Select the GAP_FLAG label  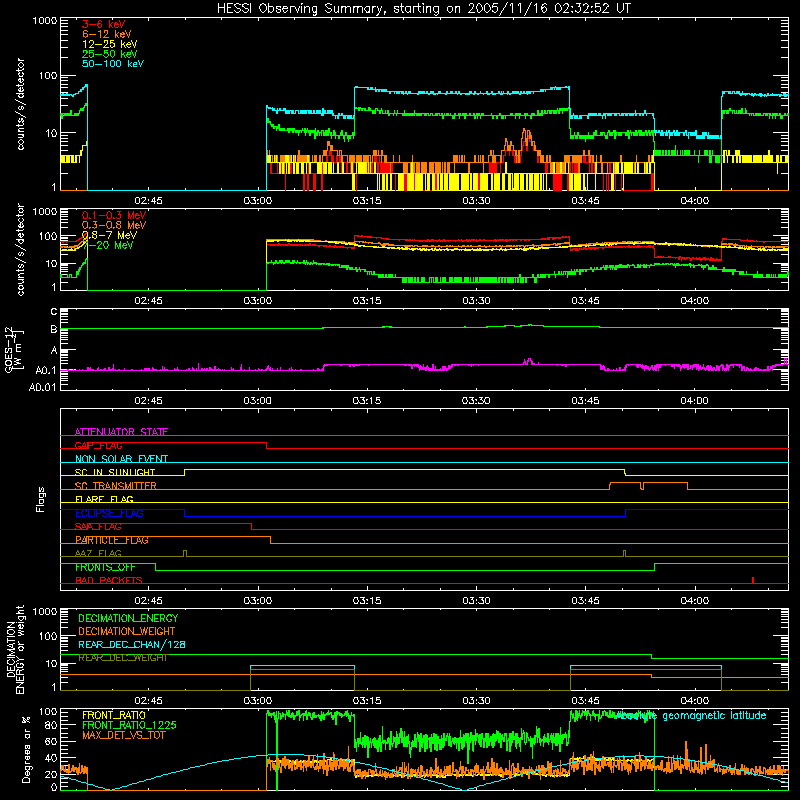coord(98,445)
